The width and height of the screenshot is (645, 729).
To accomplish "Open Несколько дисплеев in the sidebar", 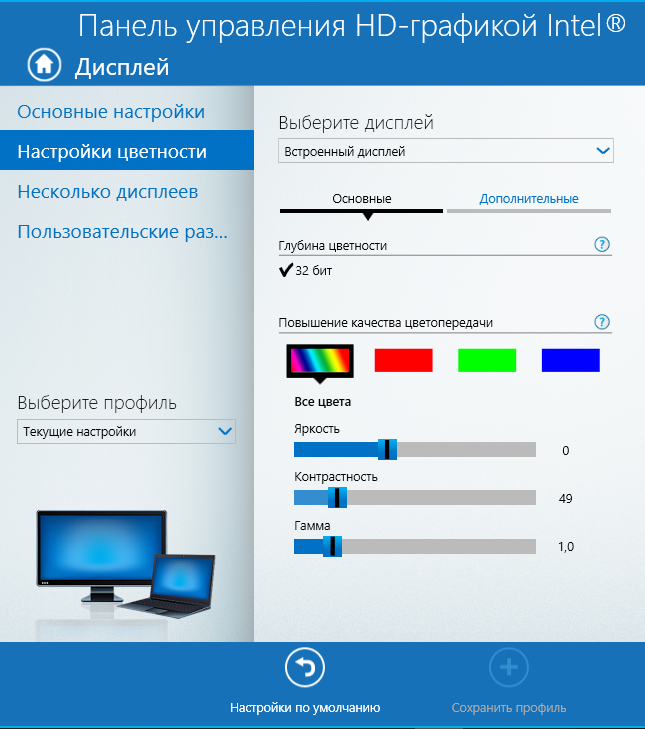I will click(x=108, y=191).
